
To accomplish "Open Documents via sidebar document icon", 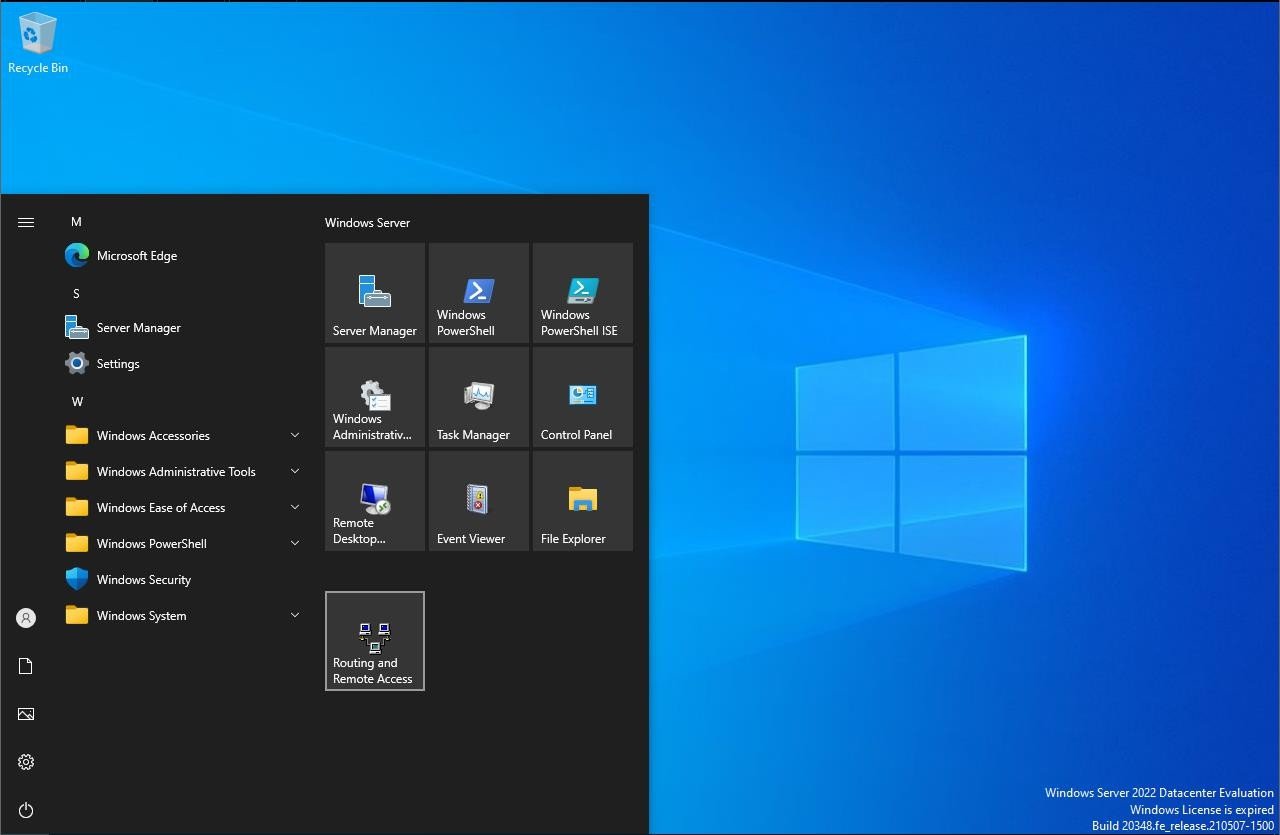I will coord(26,666).
